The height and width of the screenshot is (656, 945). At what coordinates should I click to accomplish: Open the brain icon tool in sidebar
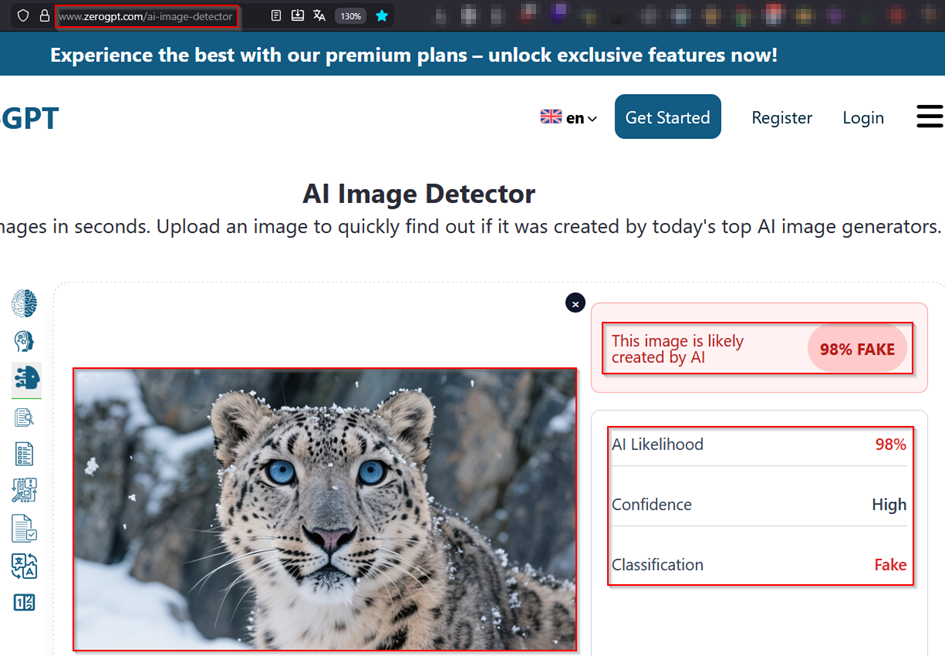24,303
